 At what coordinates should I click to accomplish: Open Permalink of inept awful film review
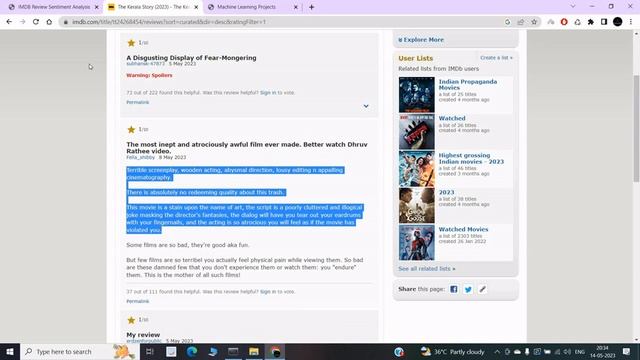[138, 301]
